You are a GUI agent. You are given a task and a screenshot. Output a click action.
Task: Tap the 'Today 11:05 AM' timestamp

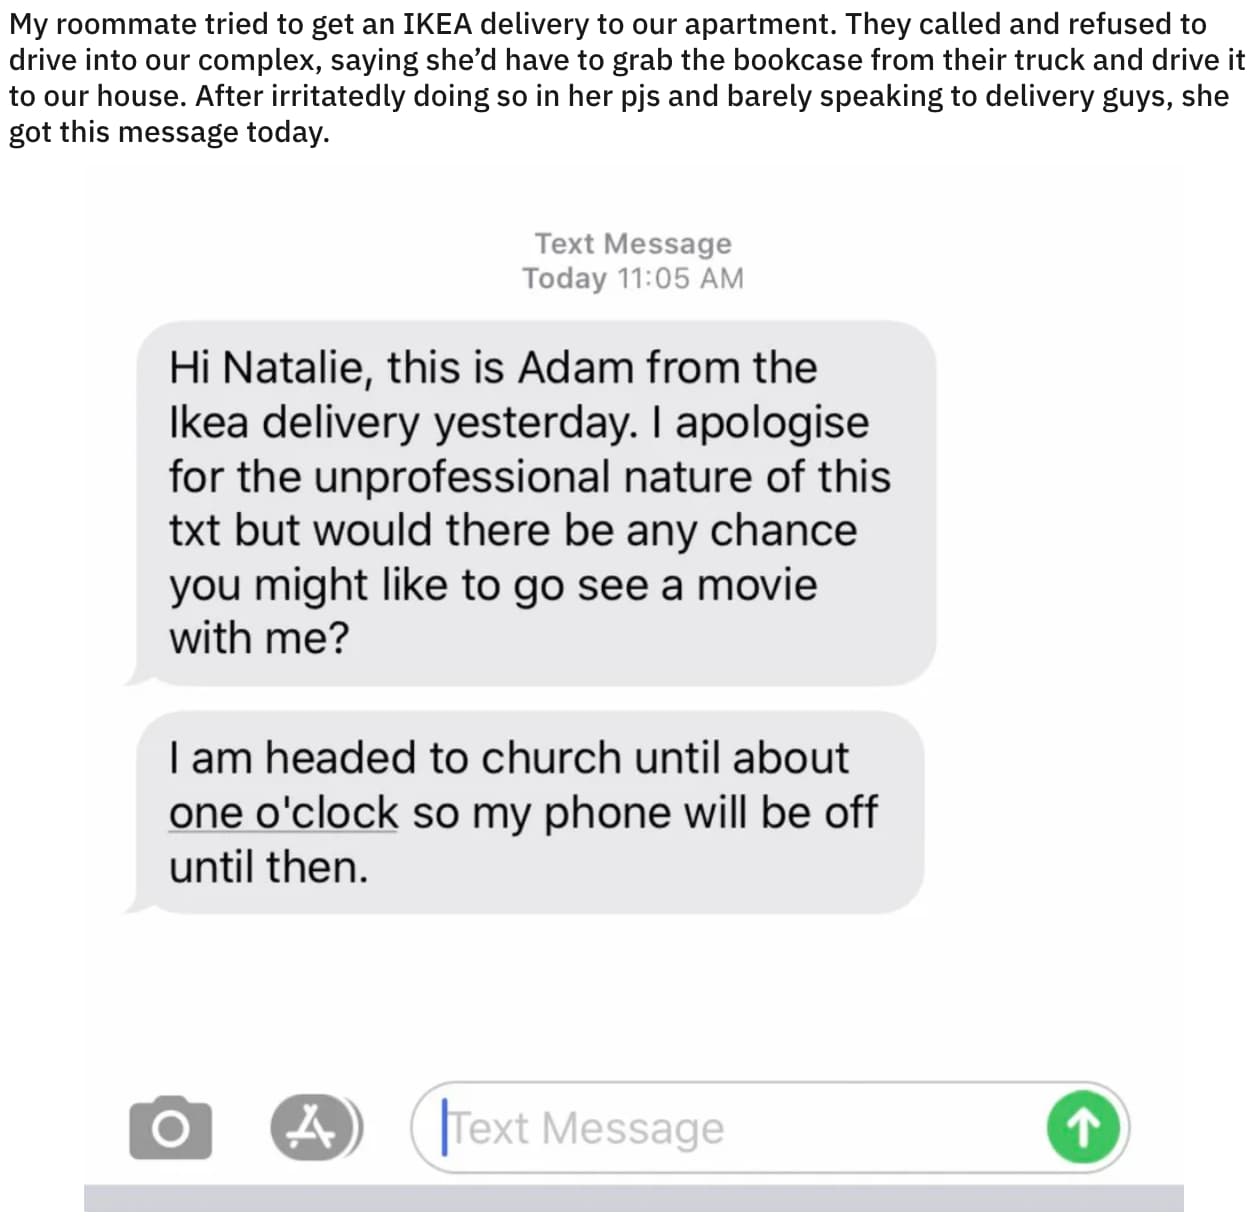click(632, 278)
